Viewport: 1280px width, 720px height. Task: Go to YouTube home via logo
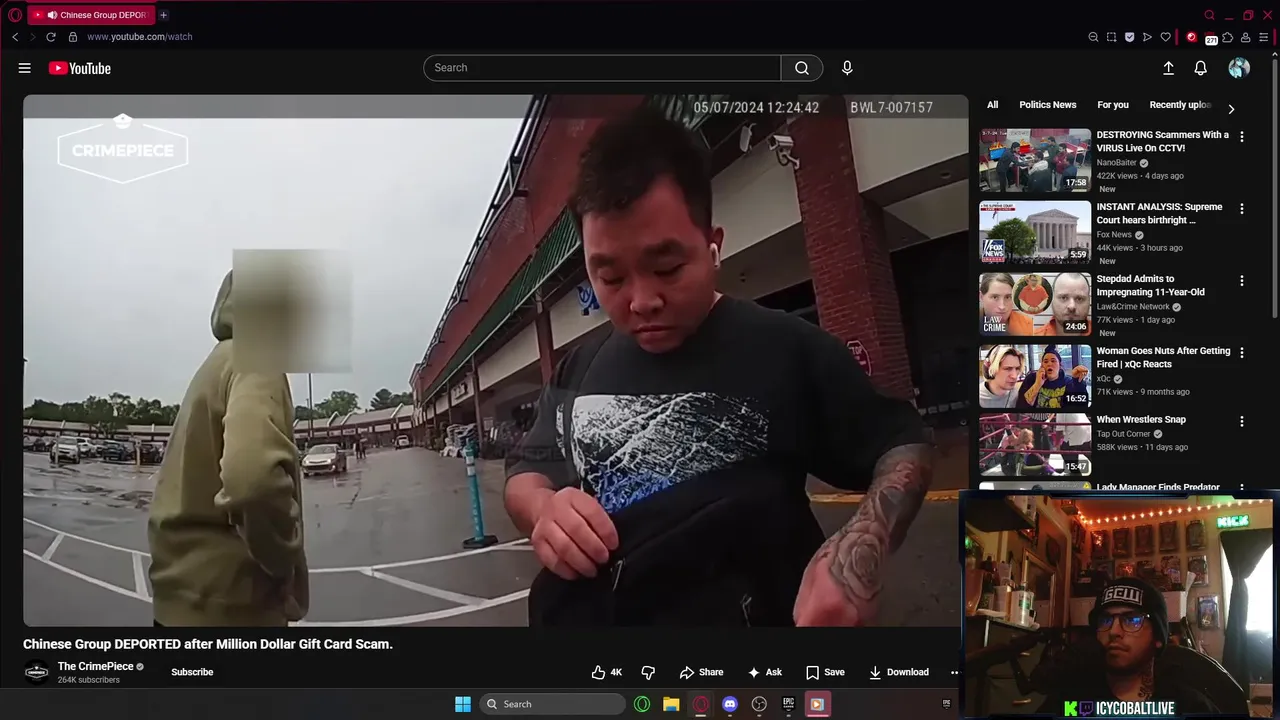(x=79, y=68)
